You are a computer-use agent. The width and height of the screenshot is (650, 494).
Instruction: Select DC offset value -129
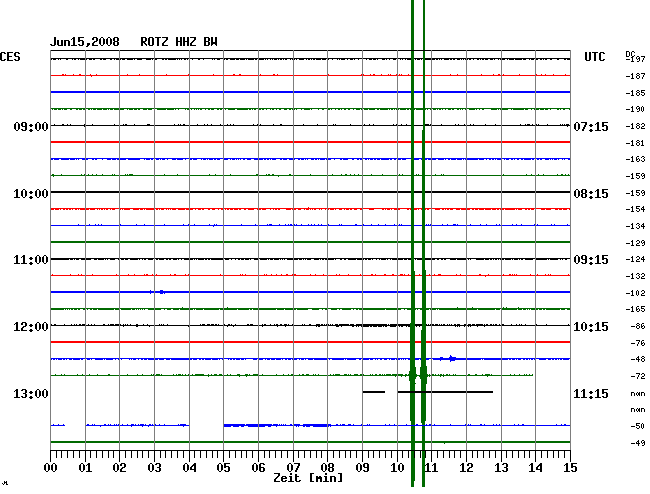635,243
